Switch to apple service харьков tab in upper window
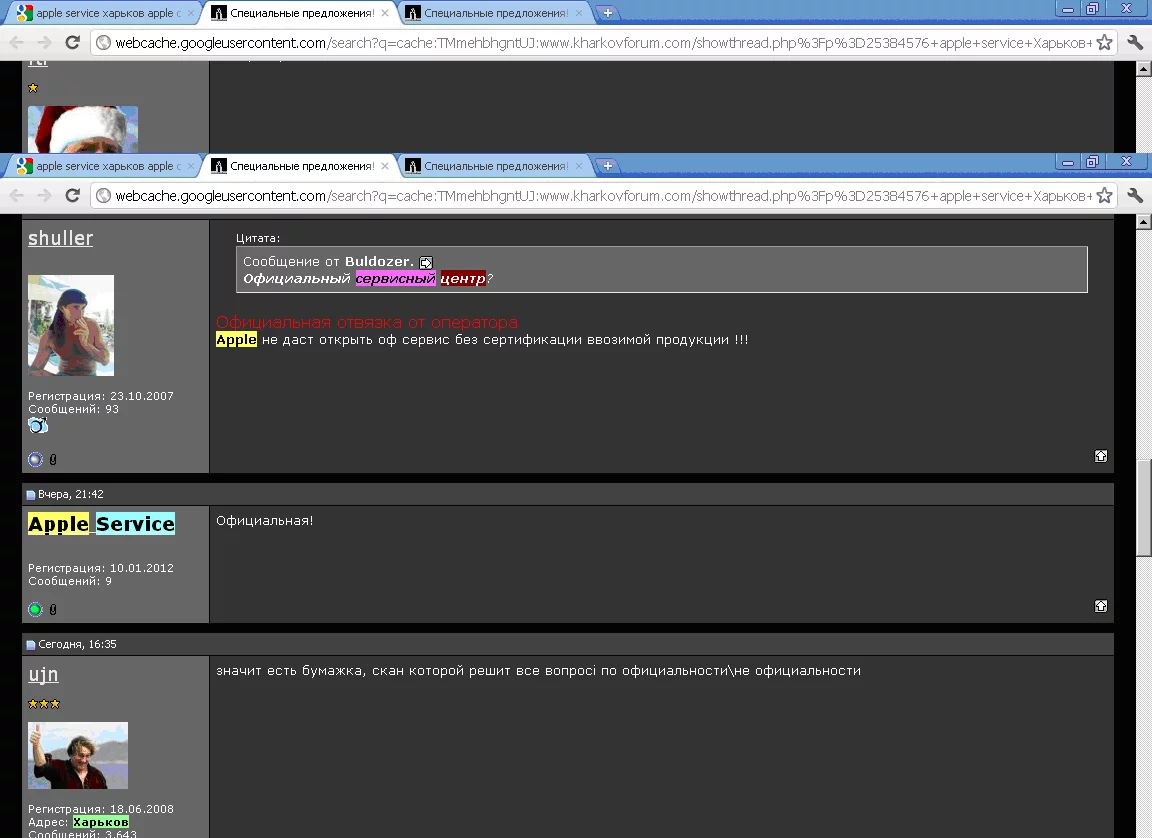 [x=103, y=13]
